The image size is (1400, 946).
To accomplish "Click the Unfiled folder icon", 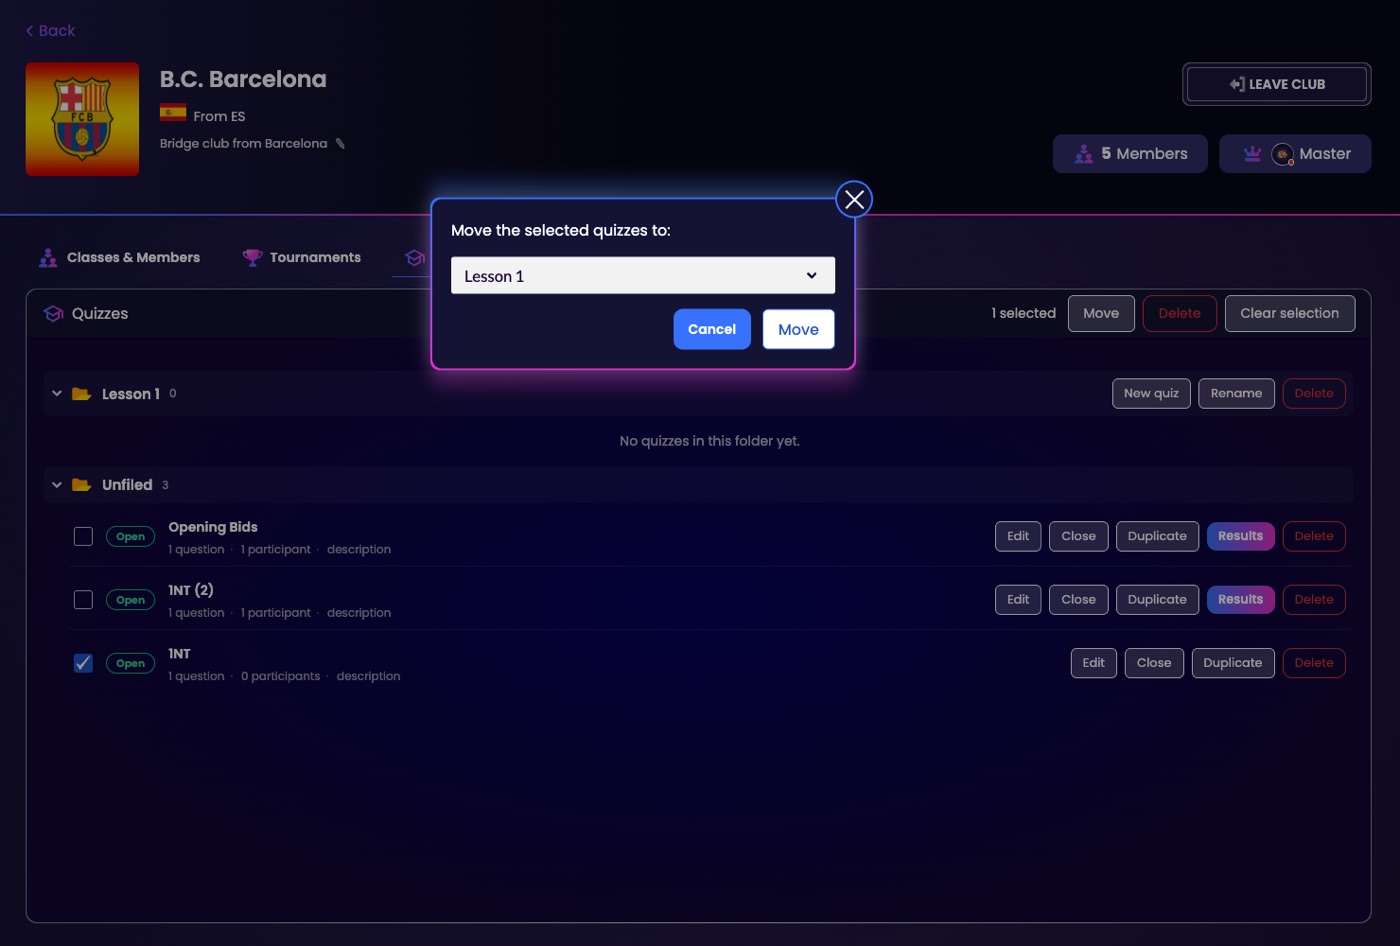I will click(82, 485).
